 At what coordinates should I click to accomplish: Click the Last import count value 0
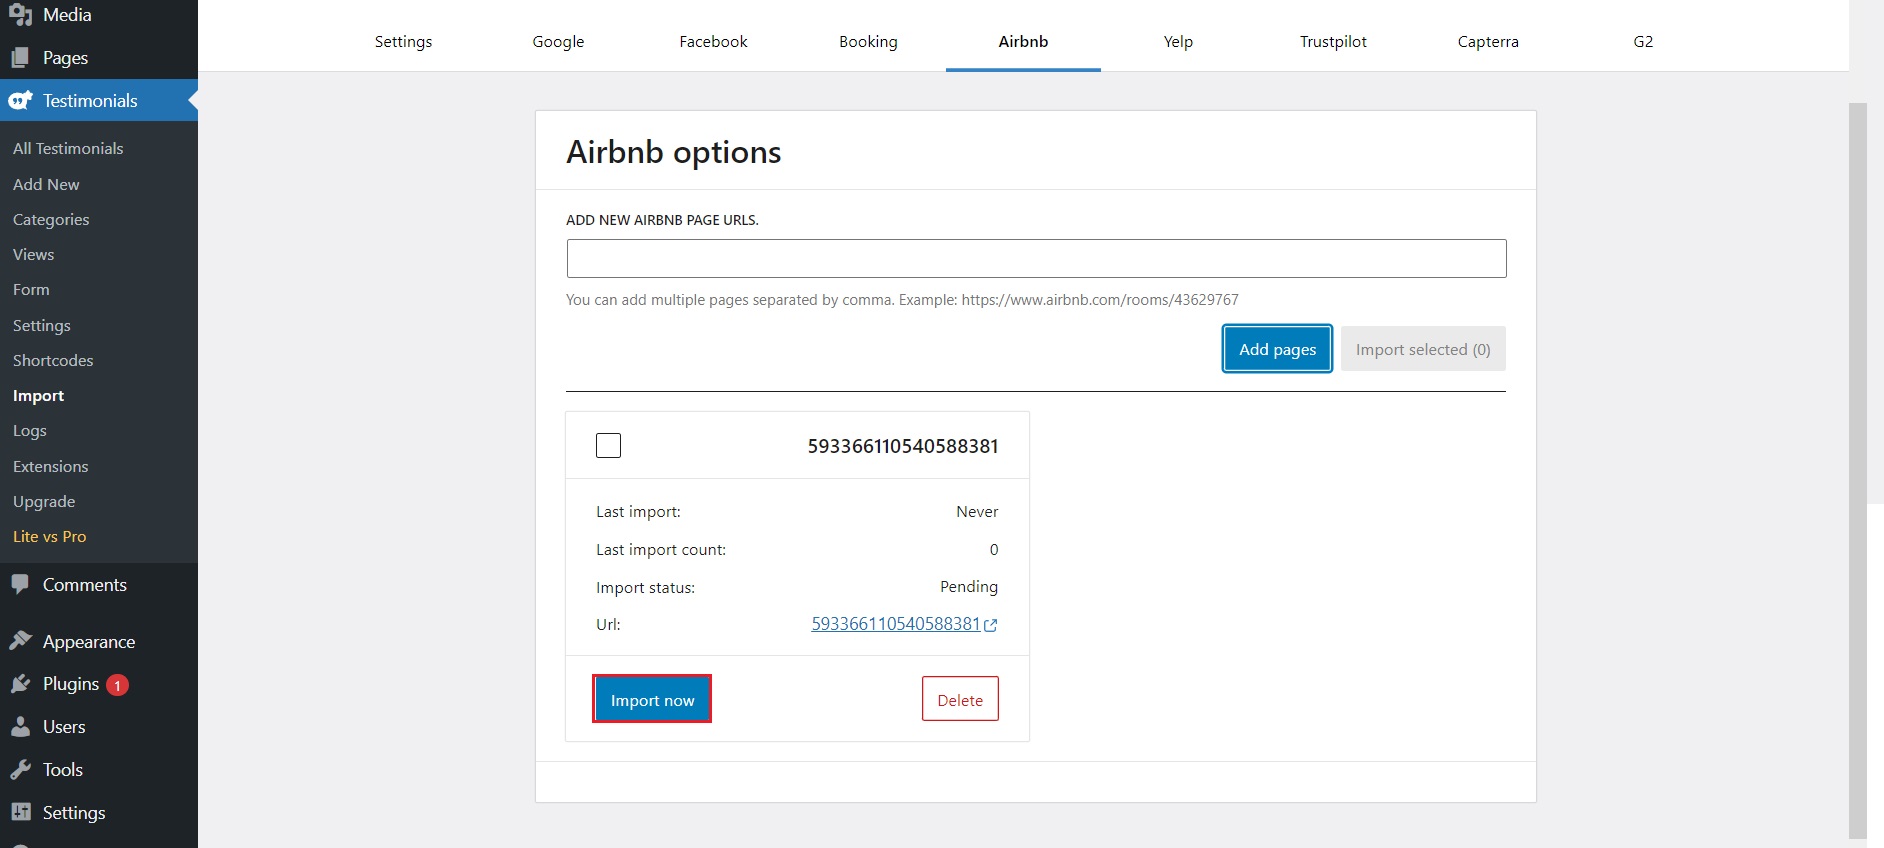(994, 549)
